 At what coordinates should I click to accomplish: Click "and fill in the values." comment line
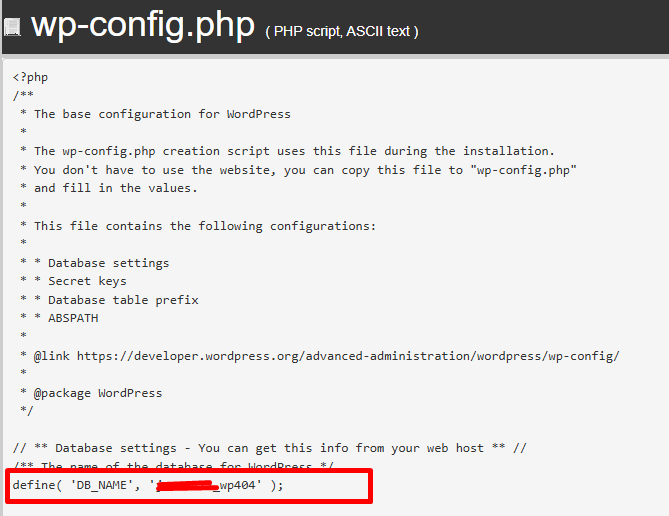115,188
